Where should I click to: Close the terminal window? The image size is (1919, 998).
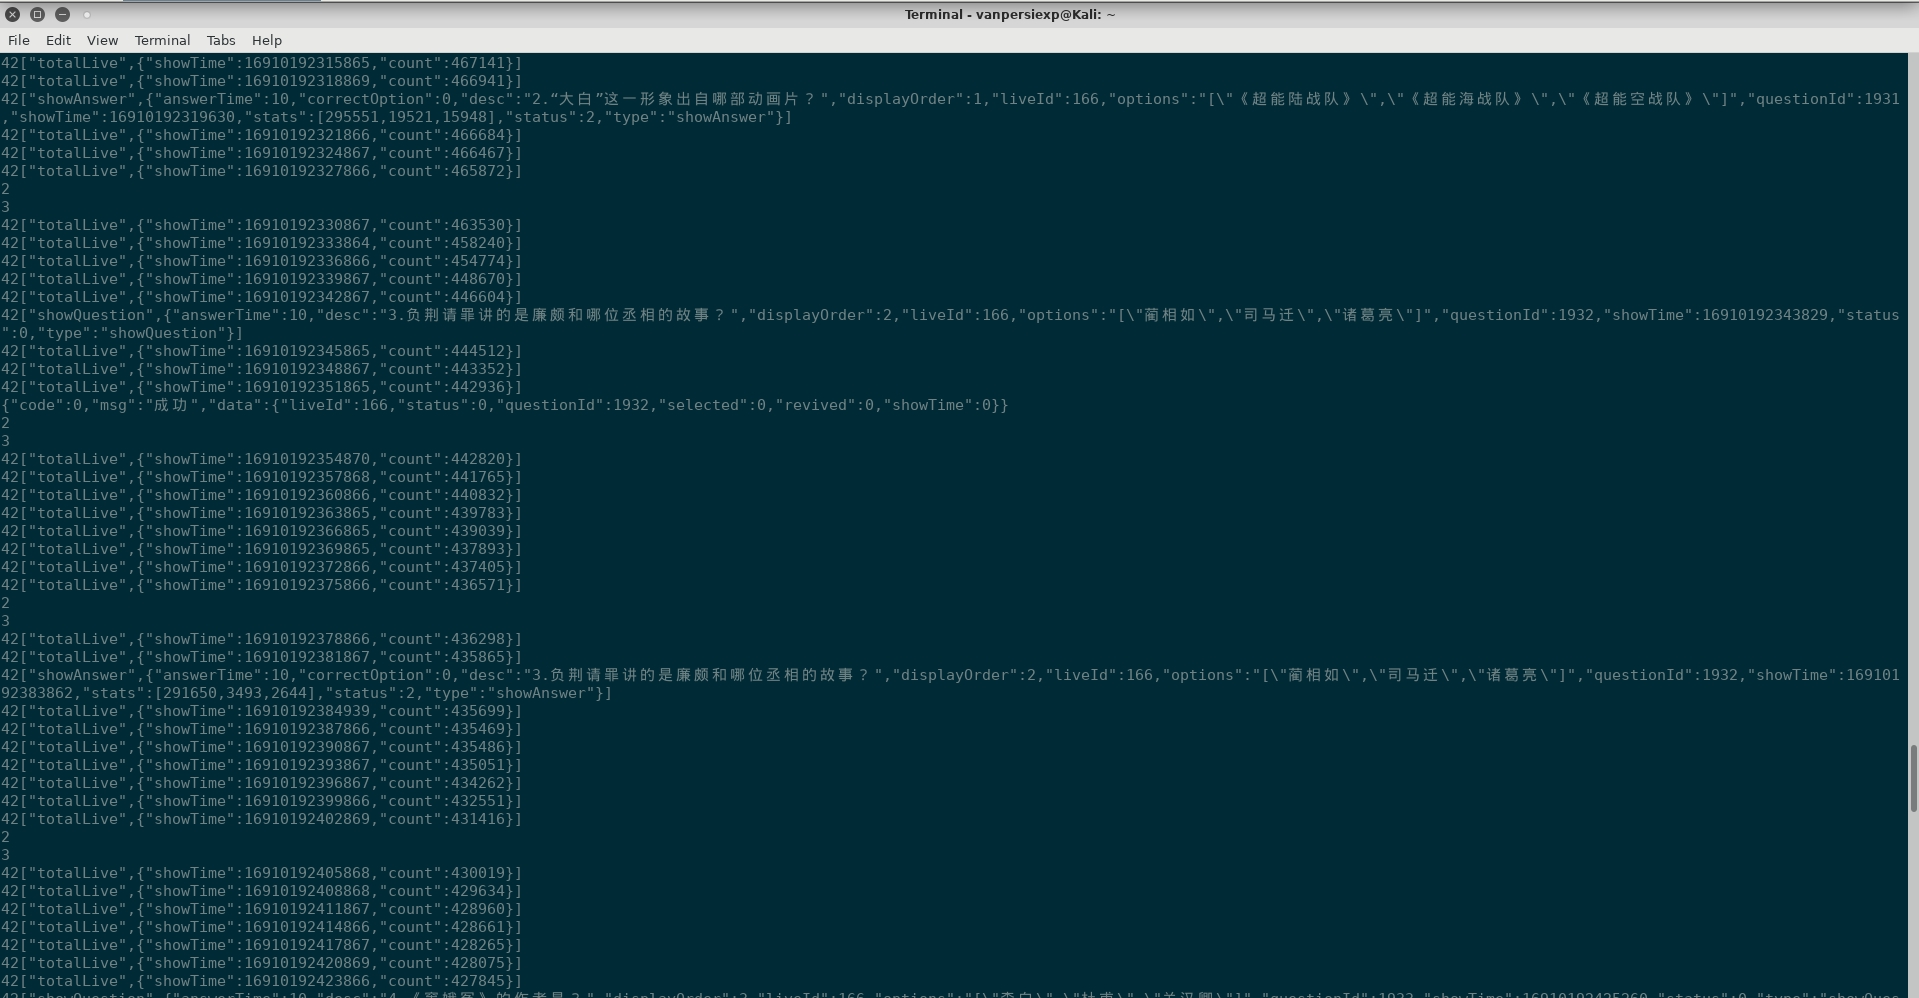click(x=13, y=14)
